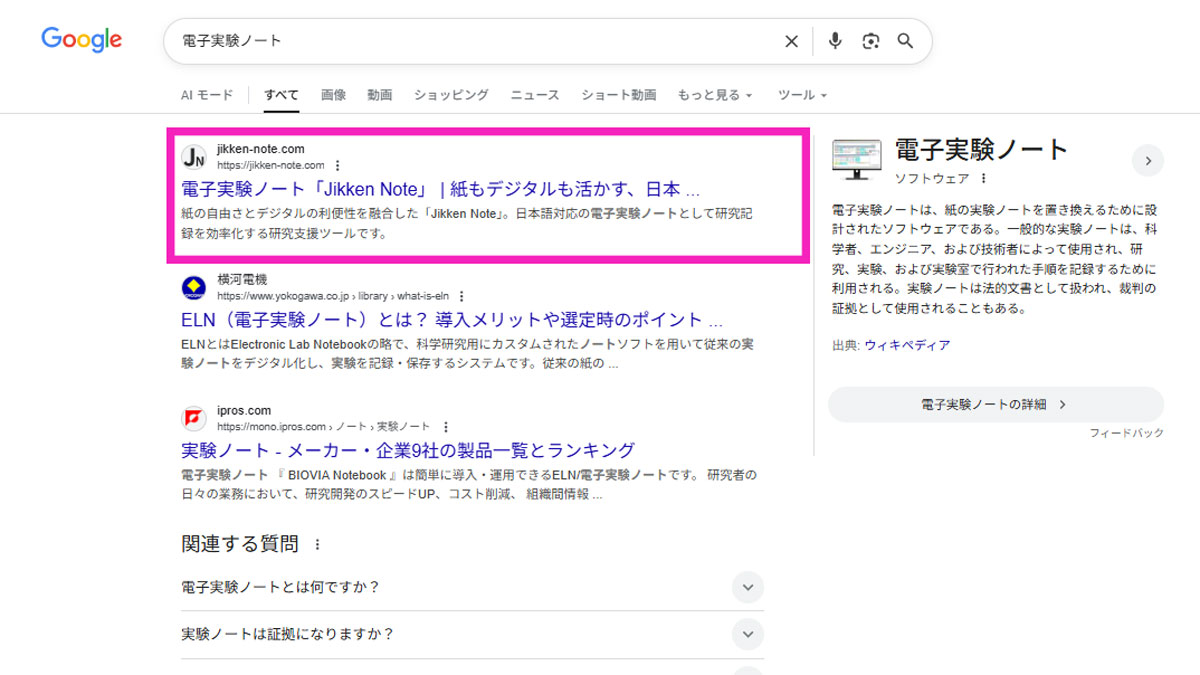This screenshot has width=1200, height=675.
Task: Click the フィードバック link
Action: tap(1126, 433)
